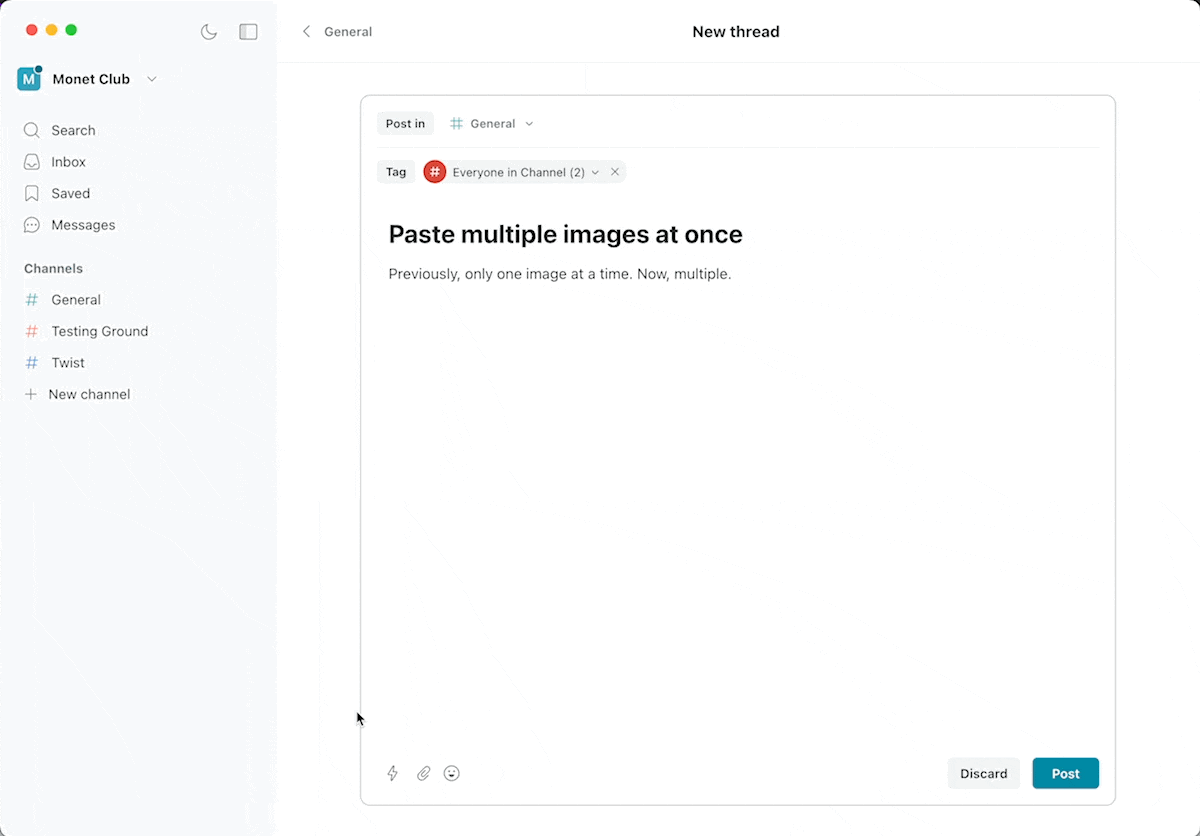Click the red hash avatar in tag chip
This screenshot has width=1200, height=836.
(x=435, y=172)
